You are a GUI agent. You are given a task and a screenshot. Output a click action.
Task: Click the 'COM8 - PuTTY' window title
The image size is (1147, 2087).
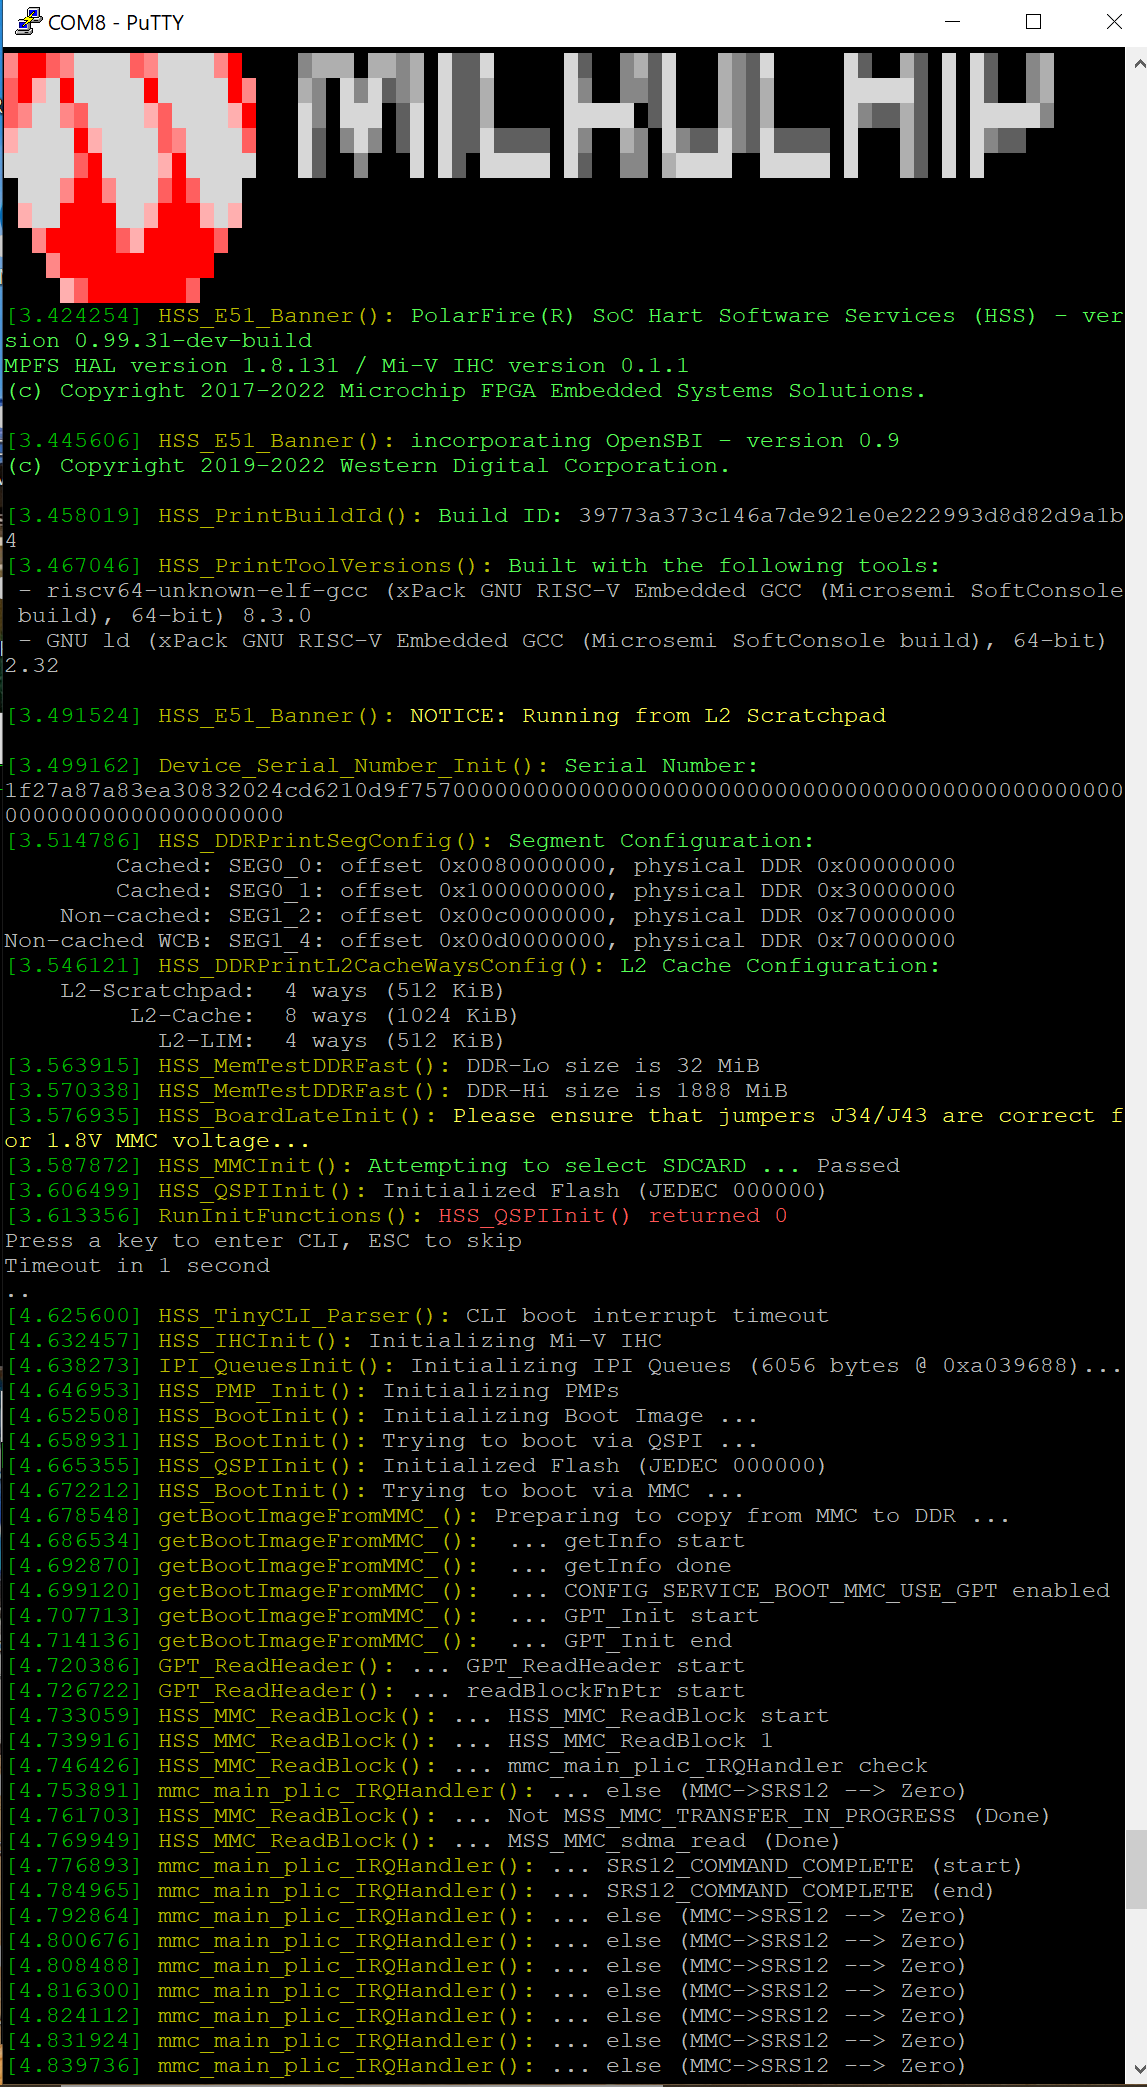tap(116, 22)
